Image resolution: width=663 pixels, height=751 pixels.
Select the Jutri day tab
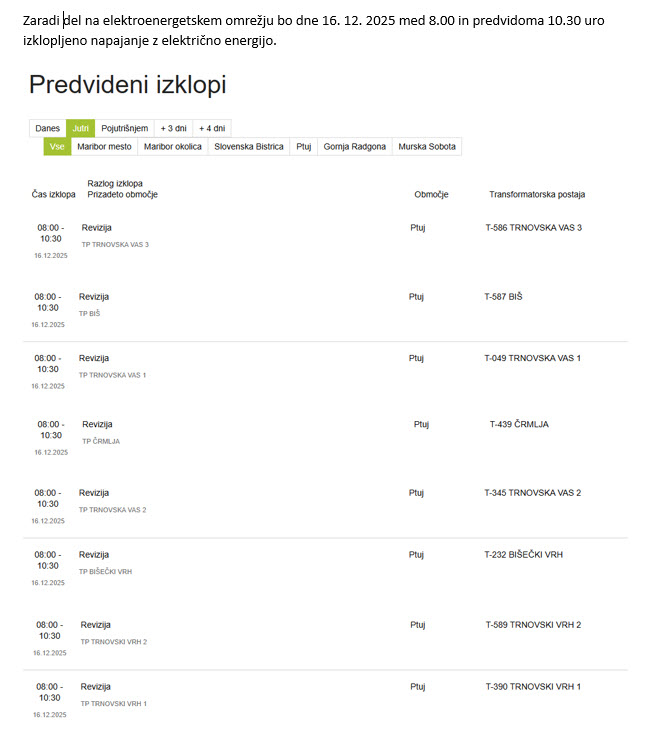click(80, 129)
